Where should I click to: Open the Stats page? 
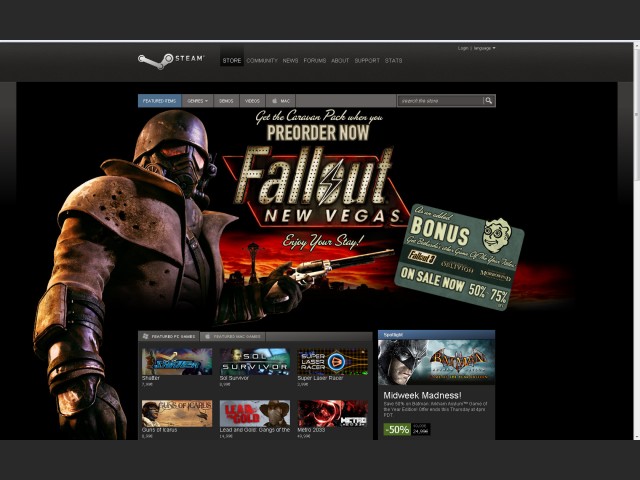coord(393,60)
